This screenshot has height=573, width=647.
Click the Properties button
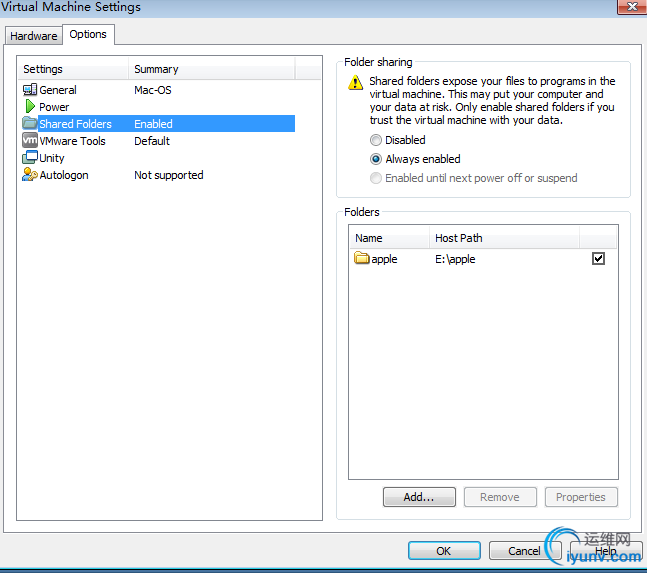(x=581, y=497)
